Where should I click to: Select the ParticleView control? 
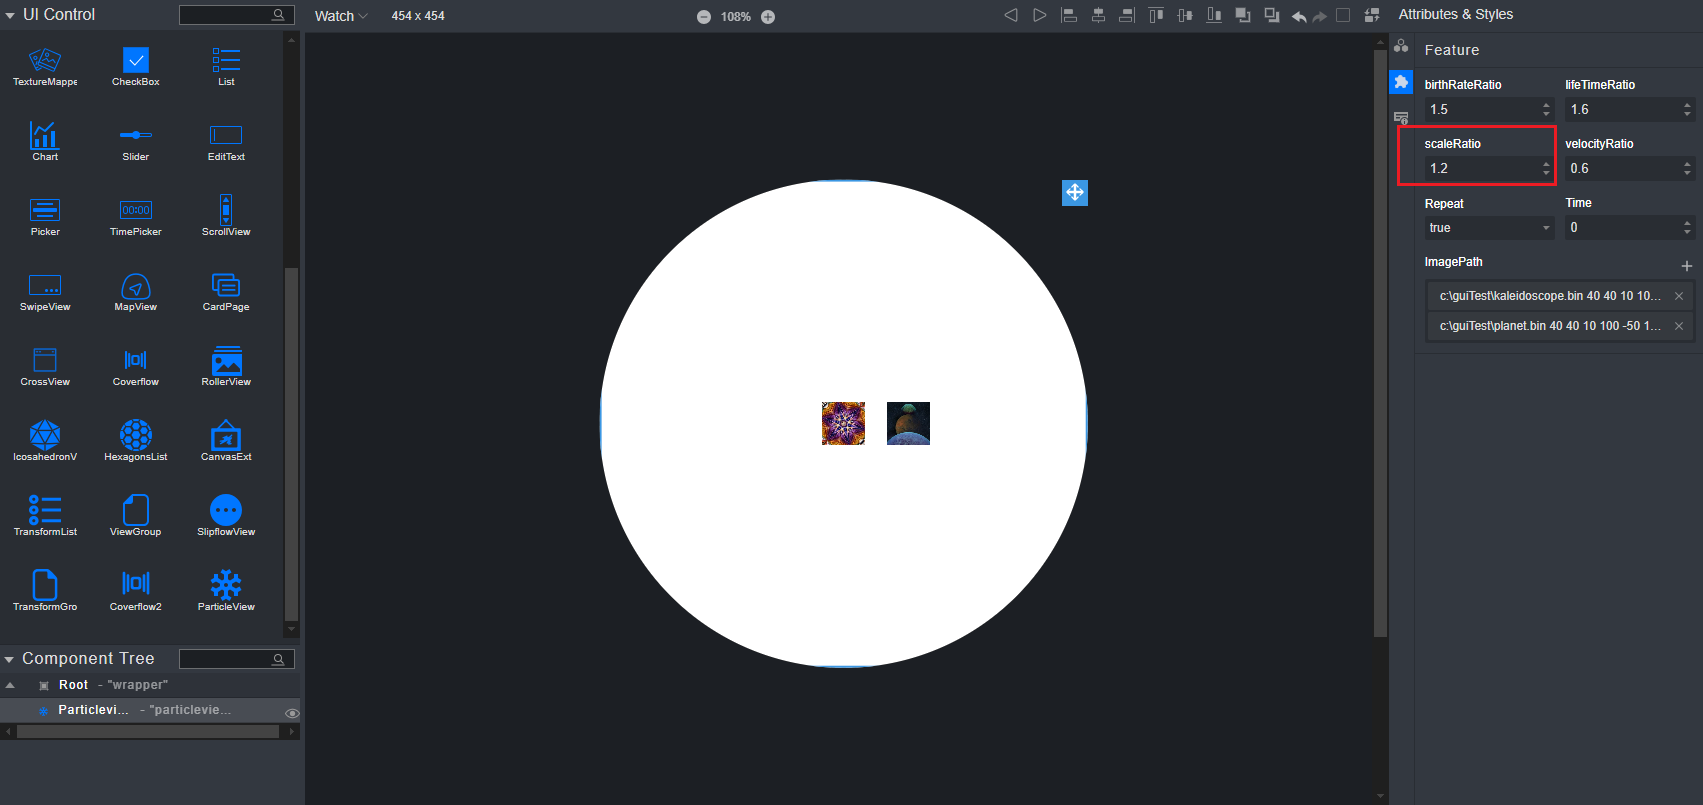226,587
